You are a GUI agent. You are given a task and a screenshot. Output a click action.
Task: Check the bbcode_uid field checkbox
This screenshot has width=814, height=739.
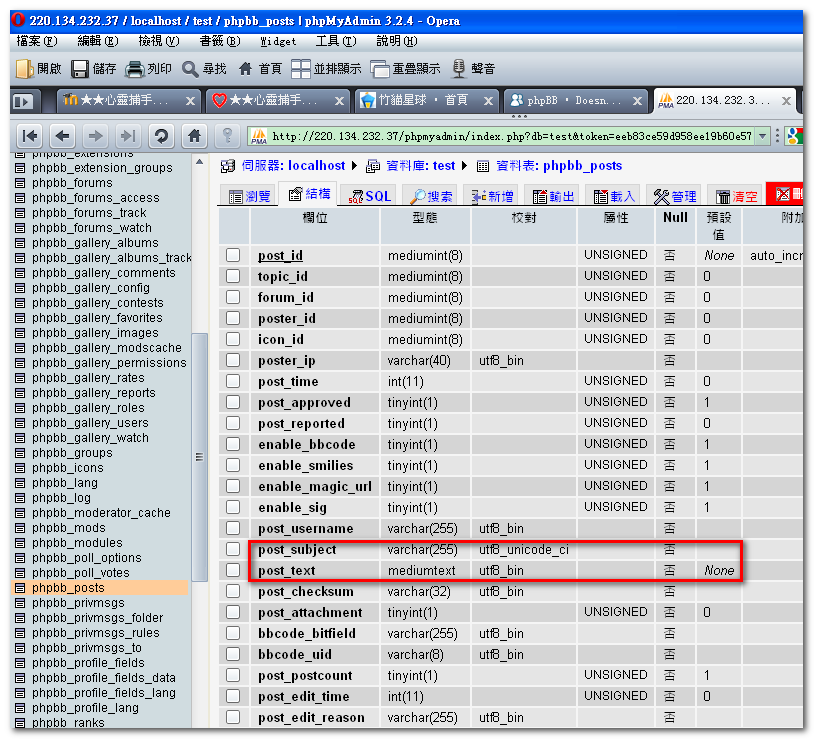tap(233, 654)
